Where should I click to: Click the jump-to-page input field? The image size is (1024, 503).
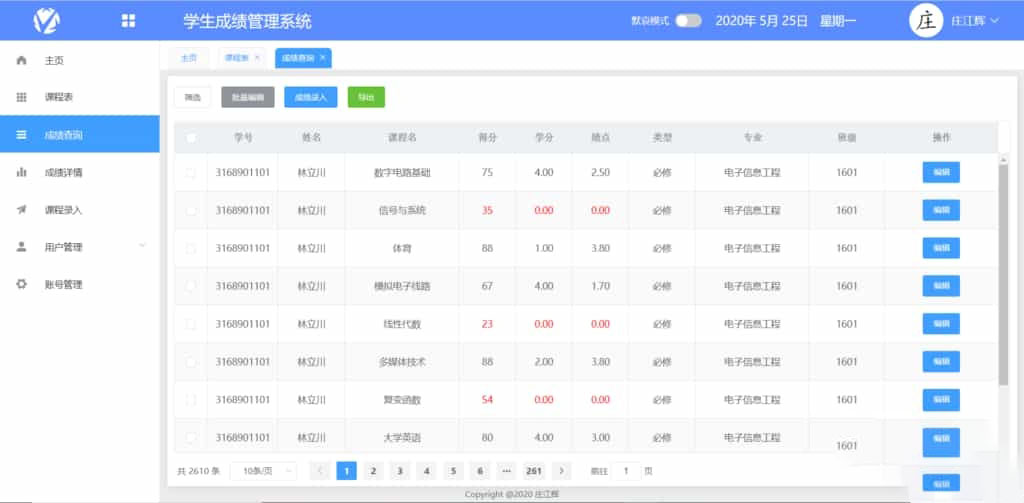[x=626, y=471]
